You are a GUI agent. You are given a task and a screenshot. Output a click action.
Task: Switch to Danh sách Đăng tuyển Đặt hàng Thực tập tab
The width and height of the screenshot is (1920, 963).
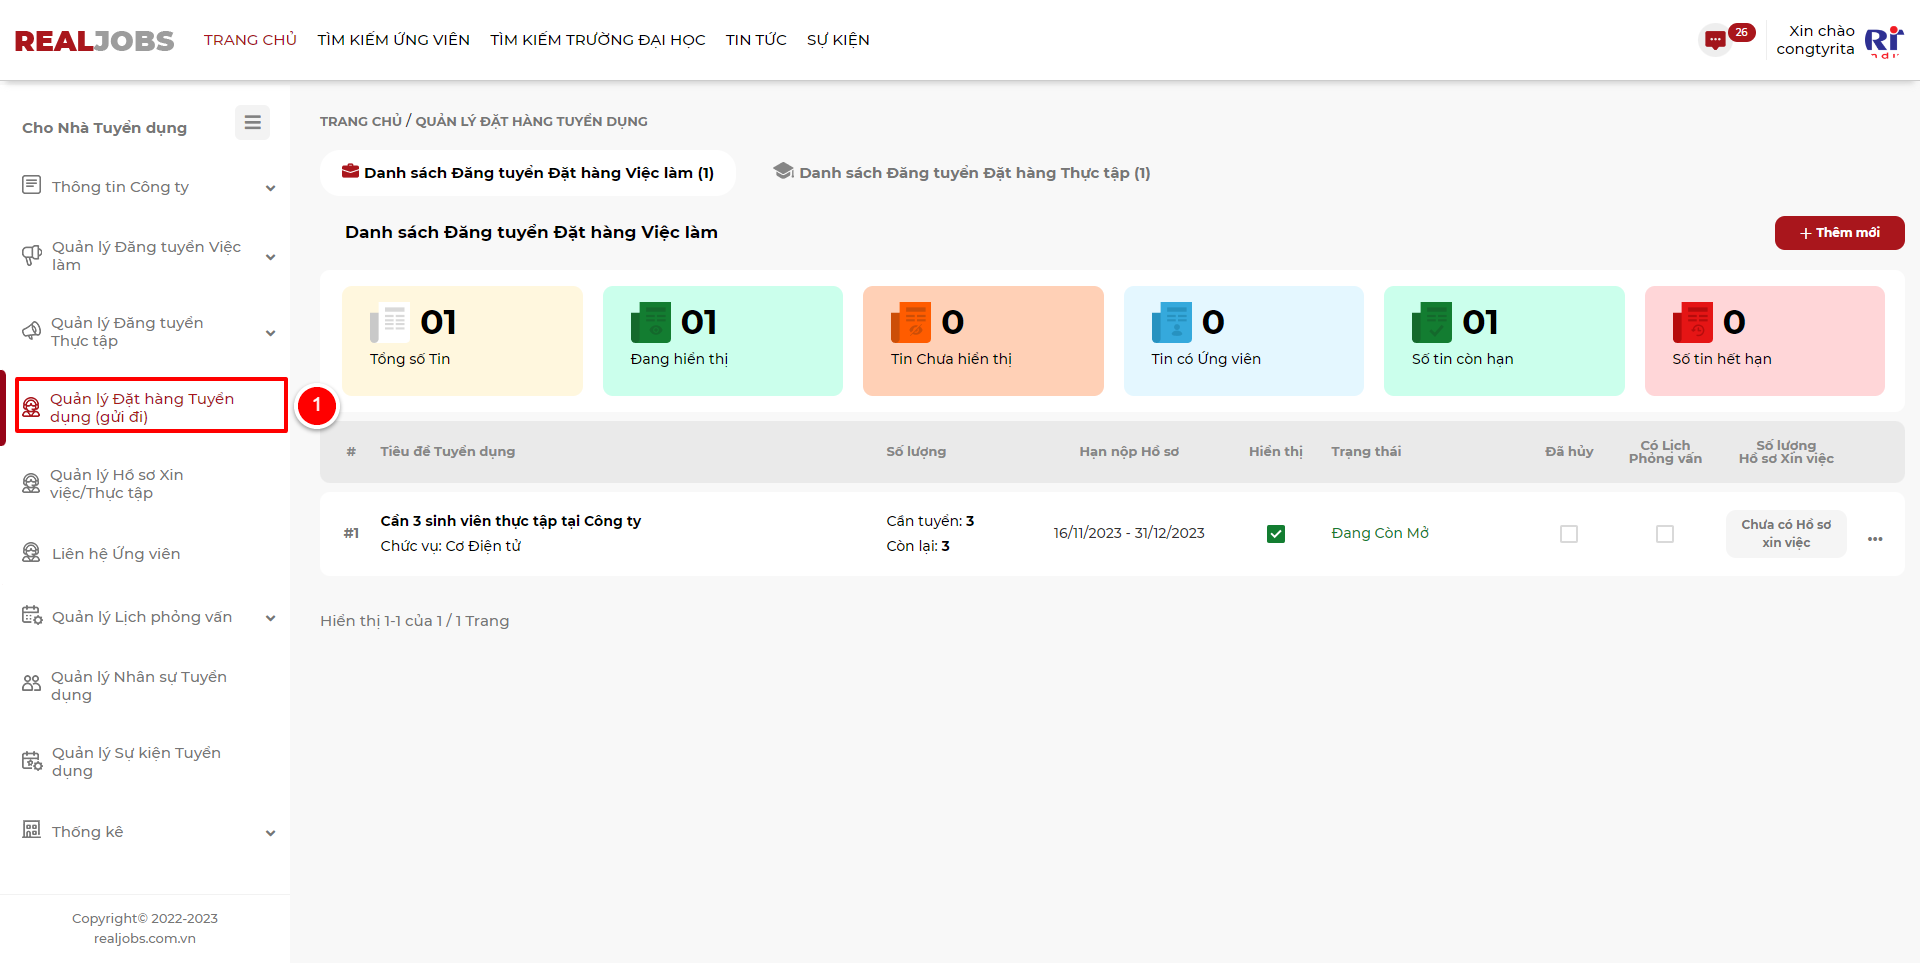click(962, 173)
